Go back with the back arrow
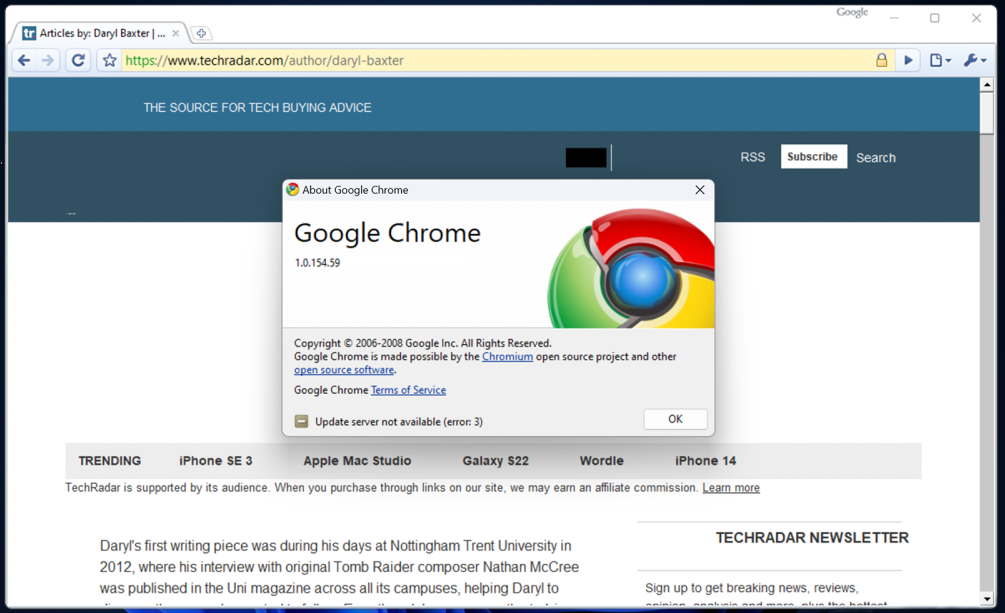The height and width of the screenshot is (613, 1005). point(24,60)
